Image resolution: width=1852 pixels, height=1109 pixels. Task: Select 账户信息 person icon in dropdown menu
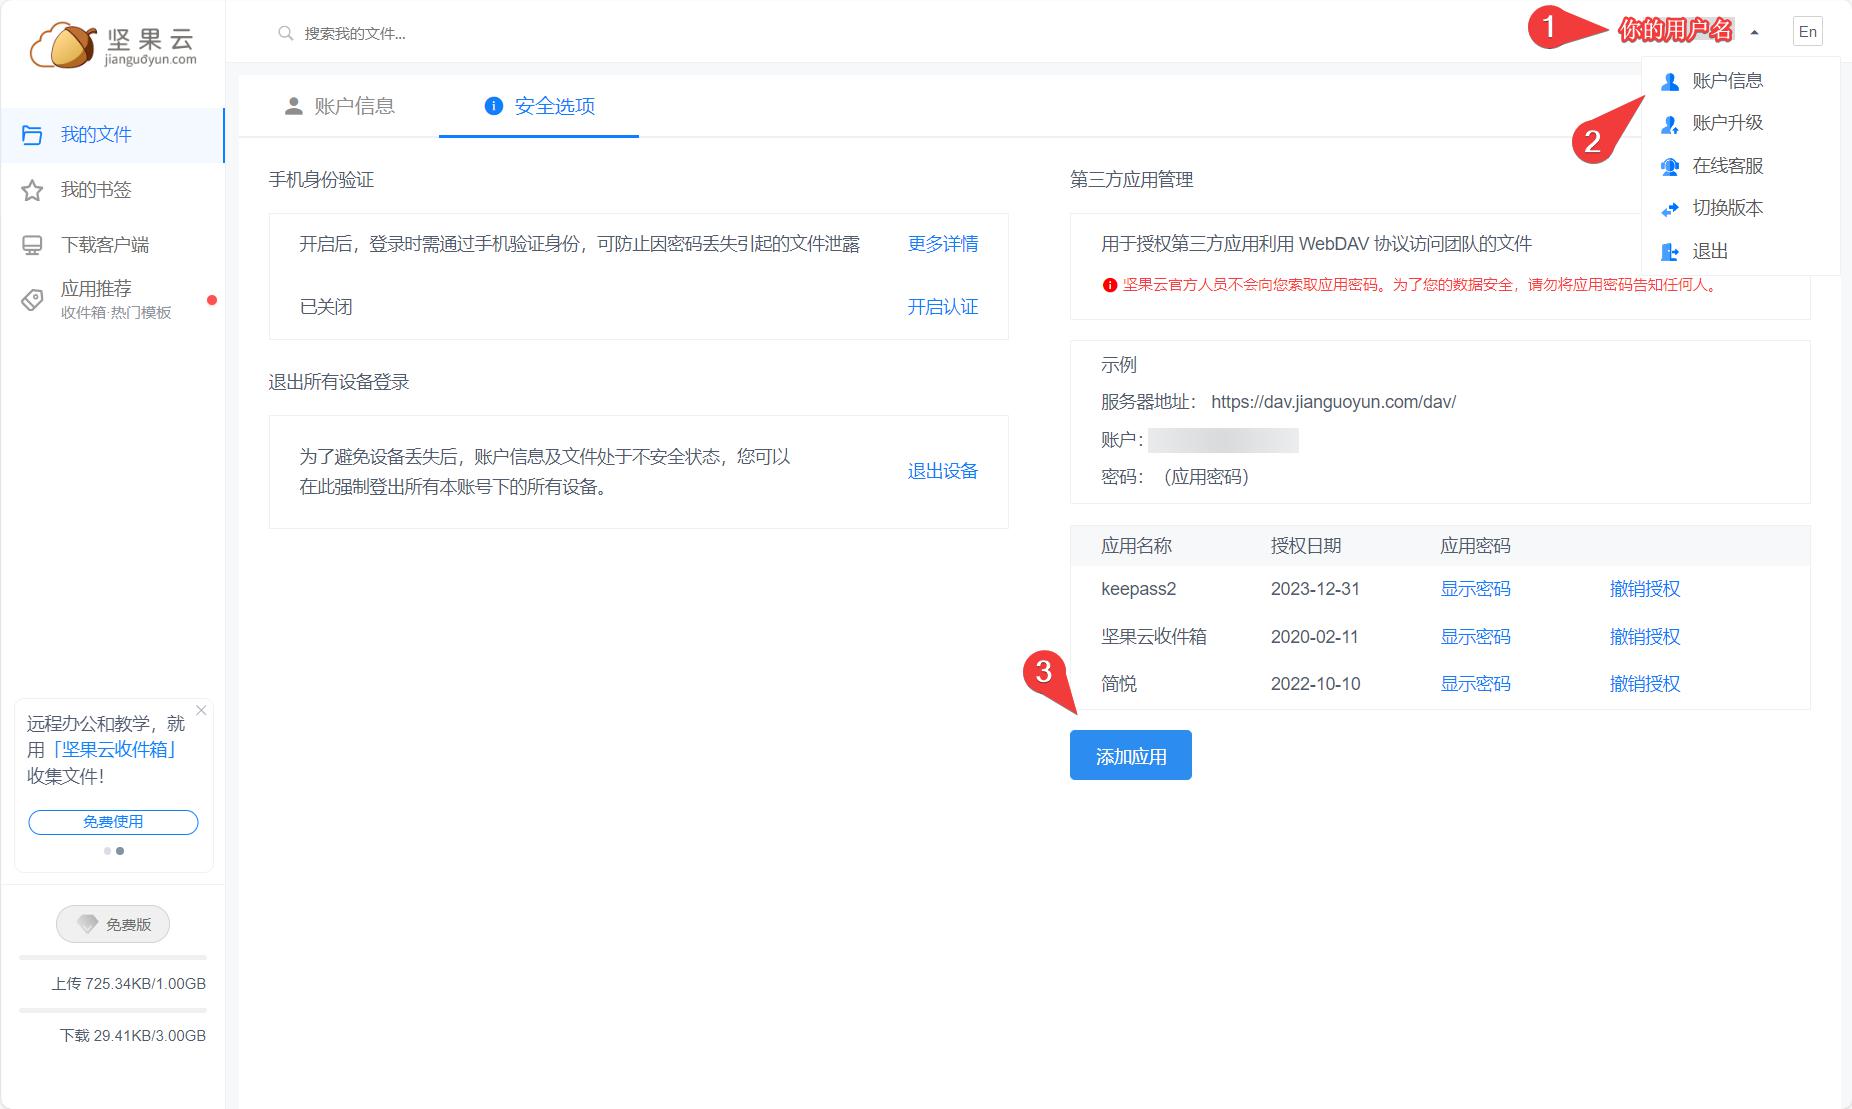click(x=1669, y=81)
